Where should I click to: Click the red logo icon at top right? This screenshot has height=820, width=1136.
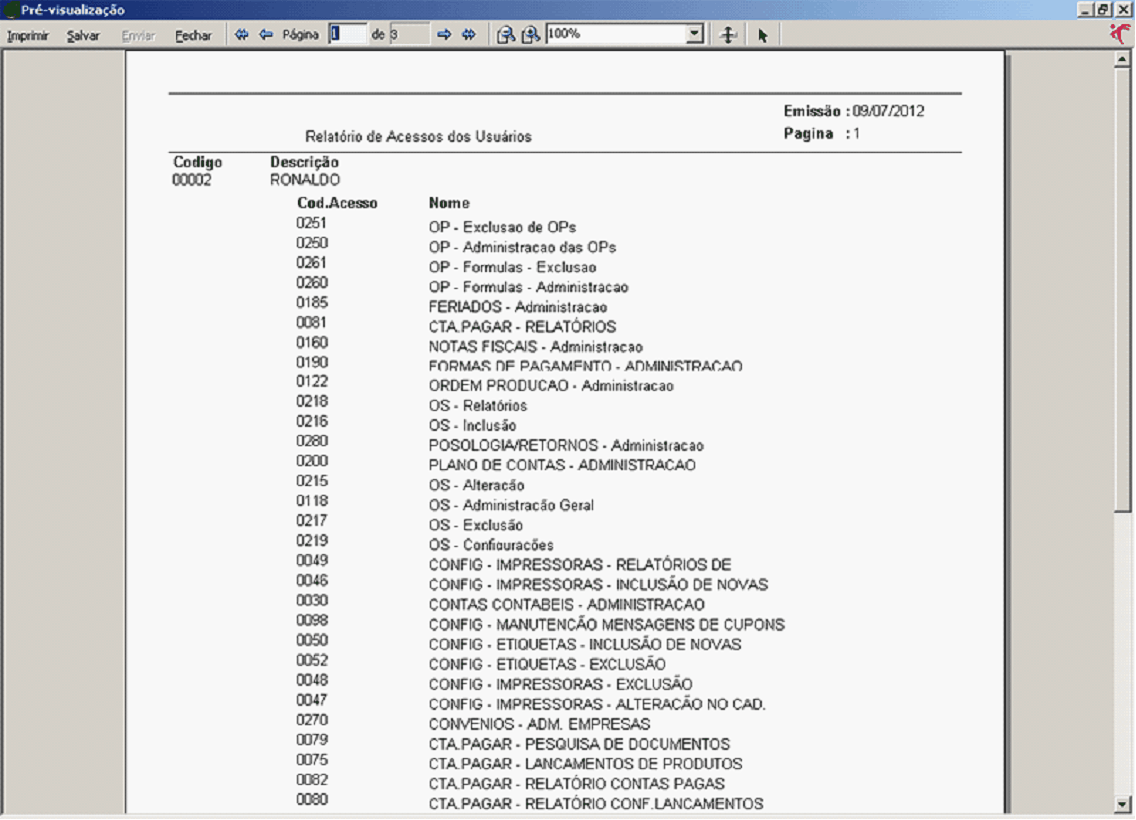pyautogui.click(x=1122, y=34)
